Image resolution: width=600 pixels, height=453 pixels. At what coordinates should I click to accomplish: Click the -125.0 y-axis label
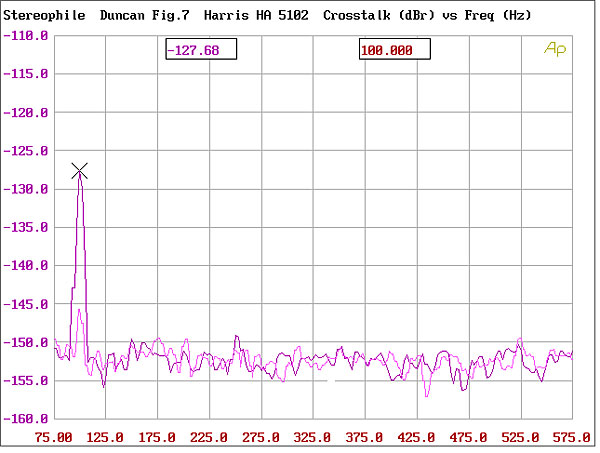pos(26,151)
